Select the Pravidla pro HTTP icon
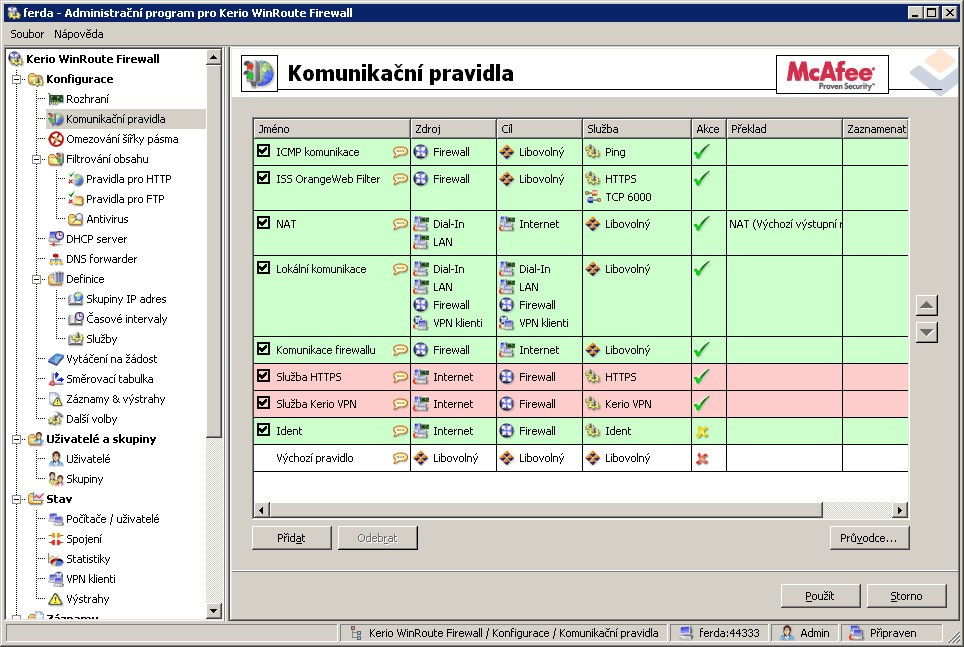 (76, 179)
